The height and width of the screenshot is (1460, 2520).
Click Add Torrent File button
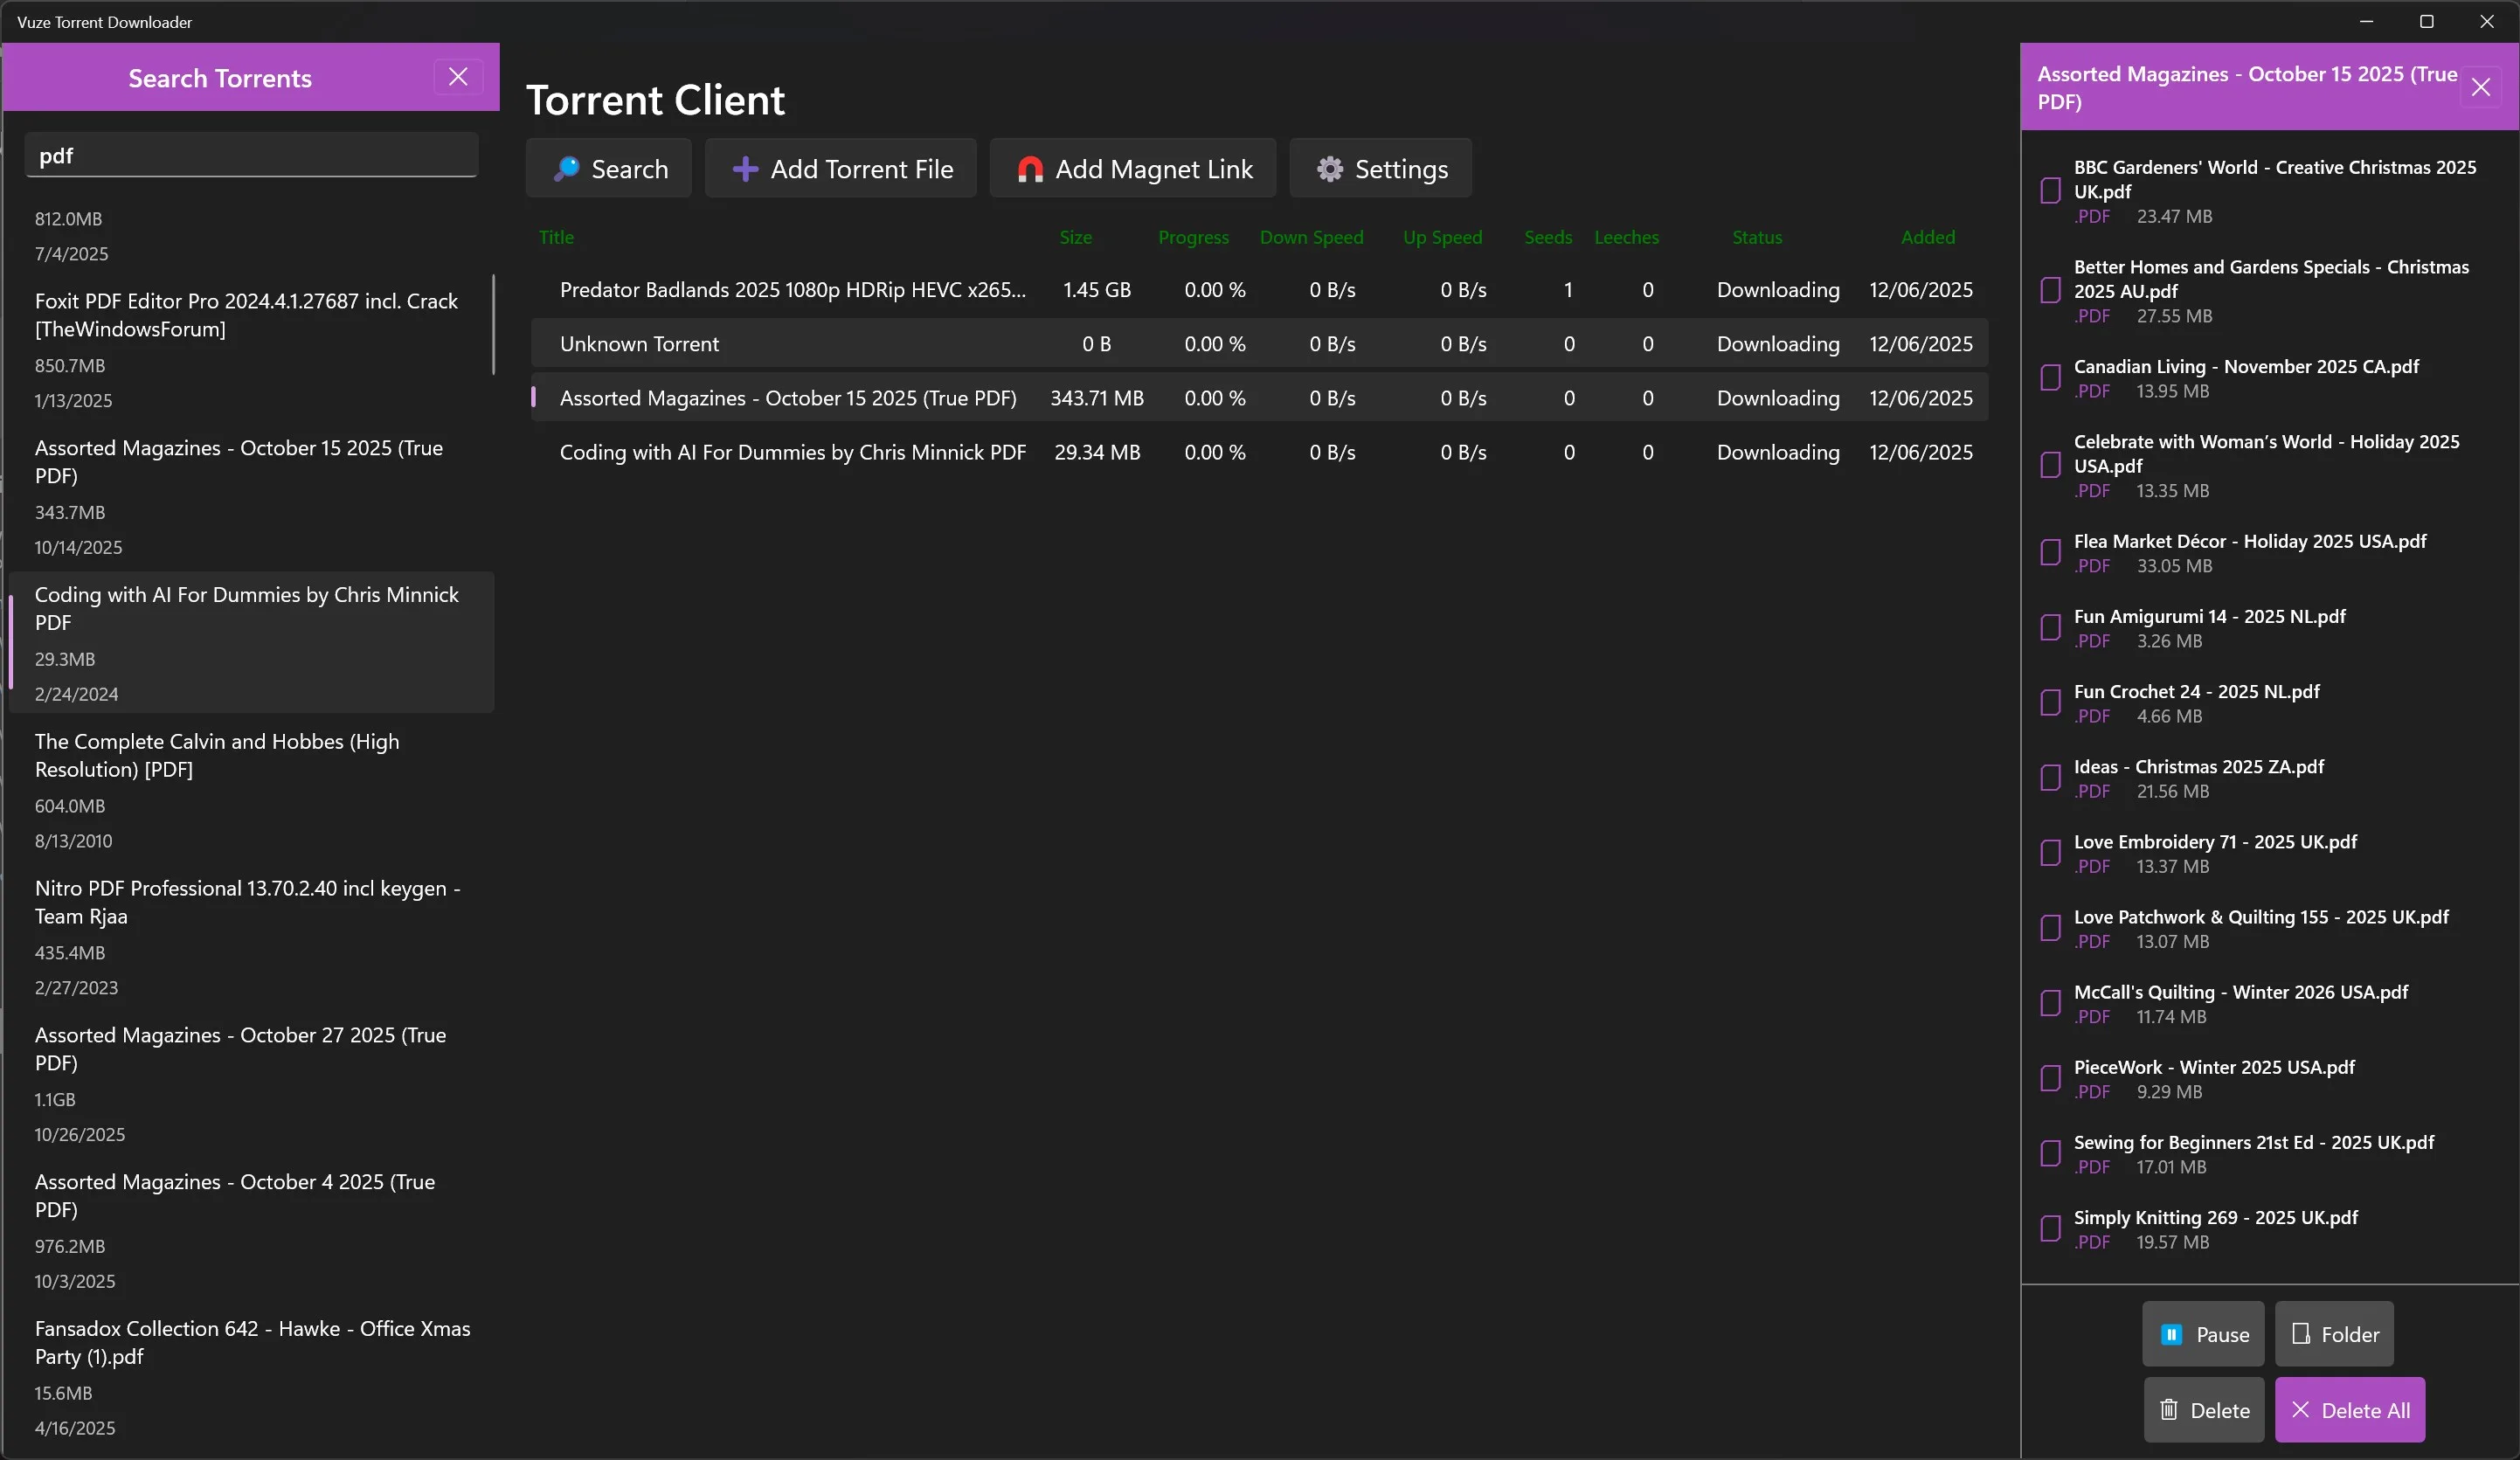tap(841, 169)
